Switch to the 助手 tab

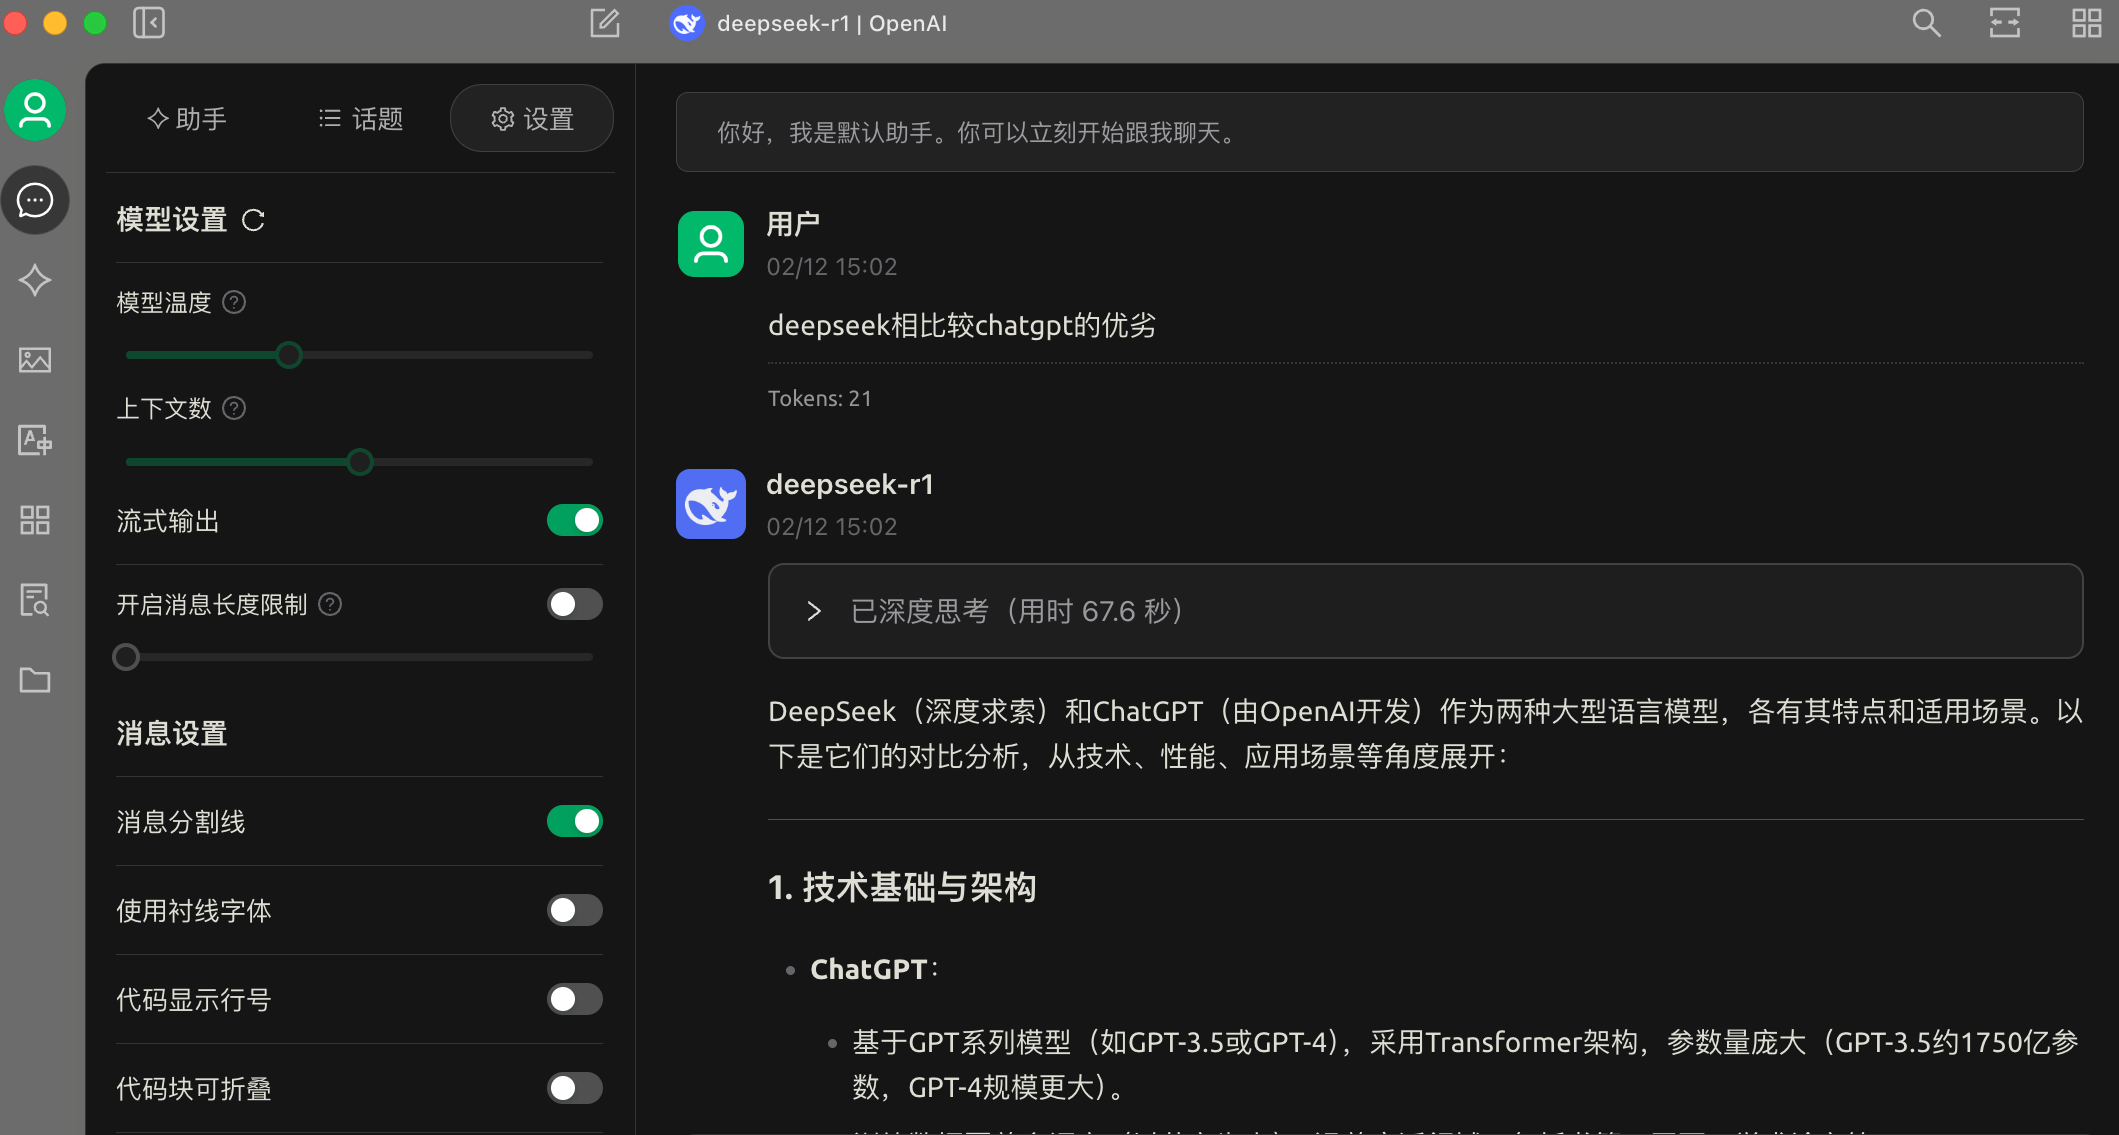(187, 119)
